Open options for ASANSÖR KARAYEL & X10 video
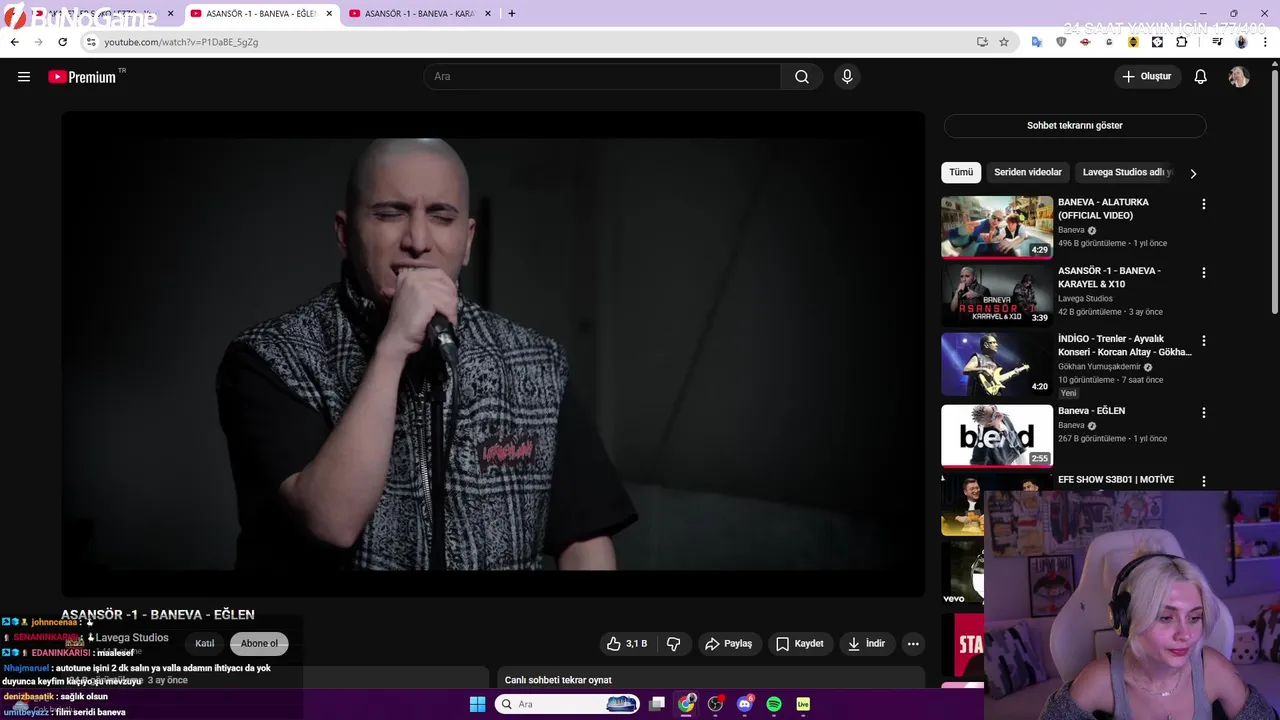This screenshot has height=720, width=1280. pyautogui.click(x=1203, y=273)
